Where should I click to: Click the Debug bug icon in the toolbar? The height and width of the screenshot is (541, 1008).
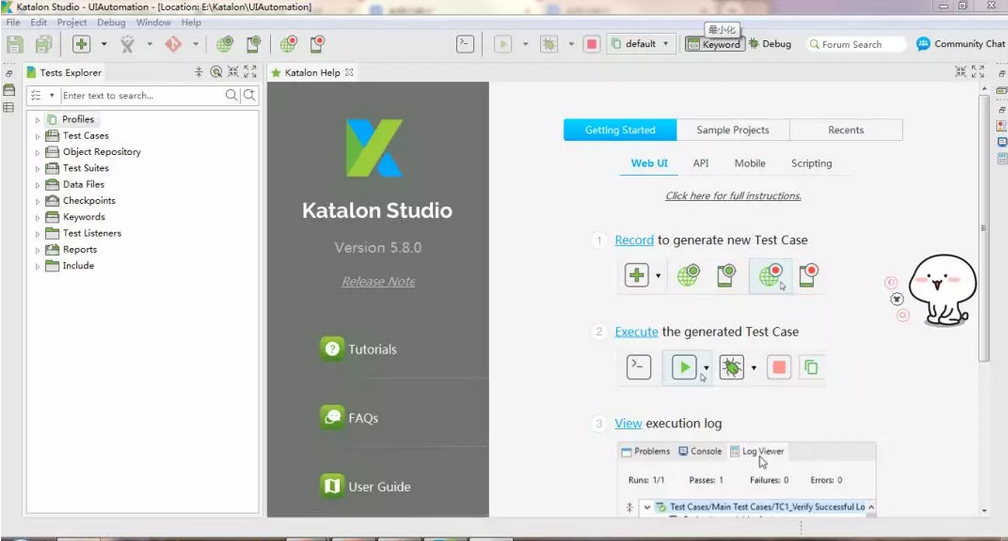click(549, 44)
